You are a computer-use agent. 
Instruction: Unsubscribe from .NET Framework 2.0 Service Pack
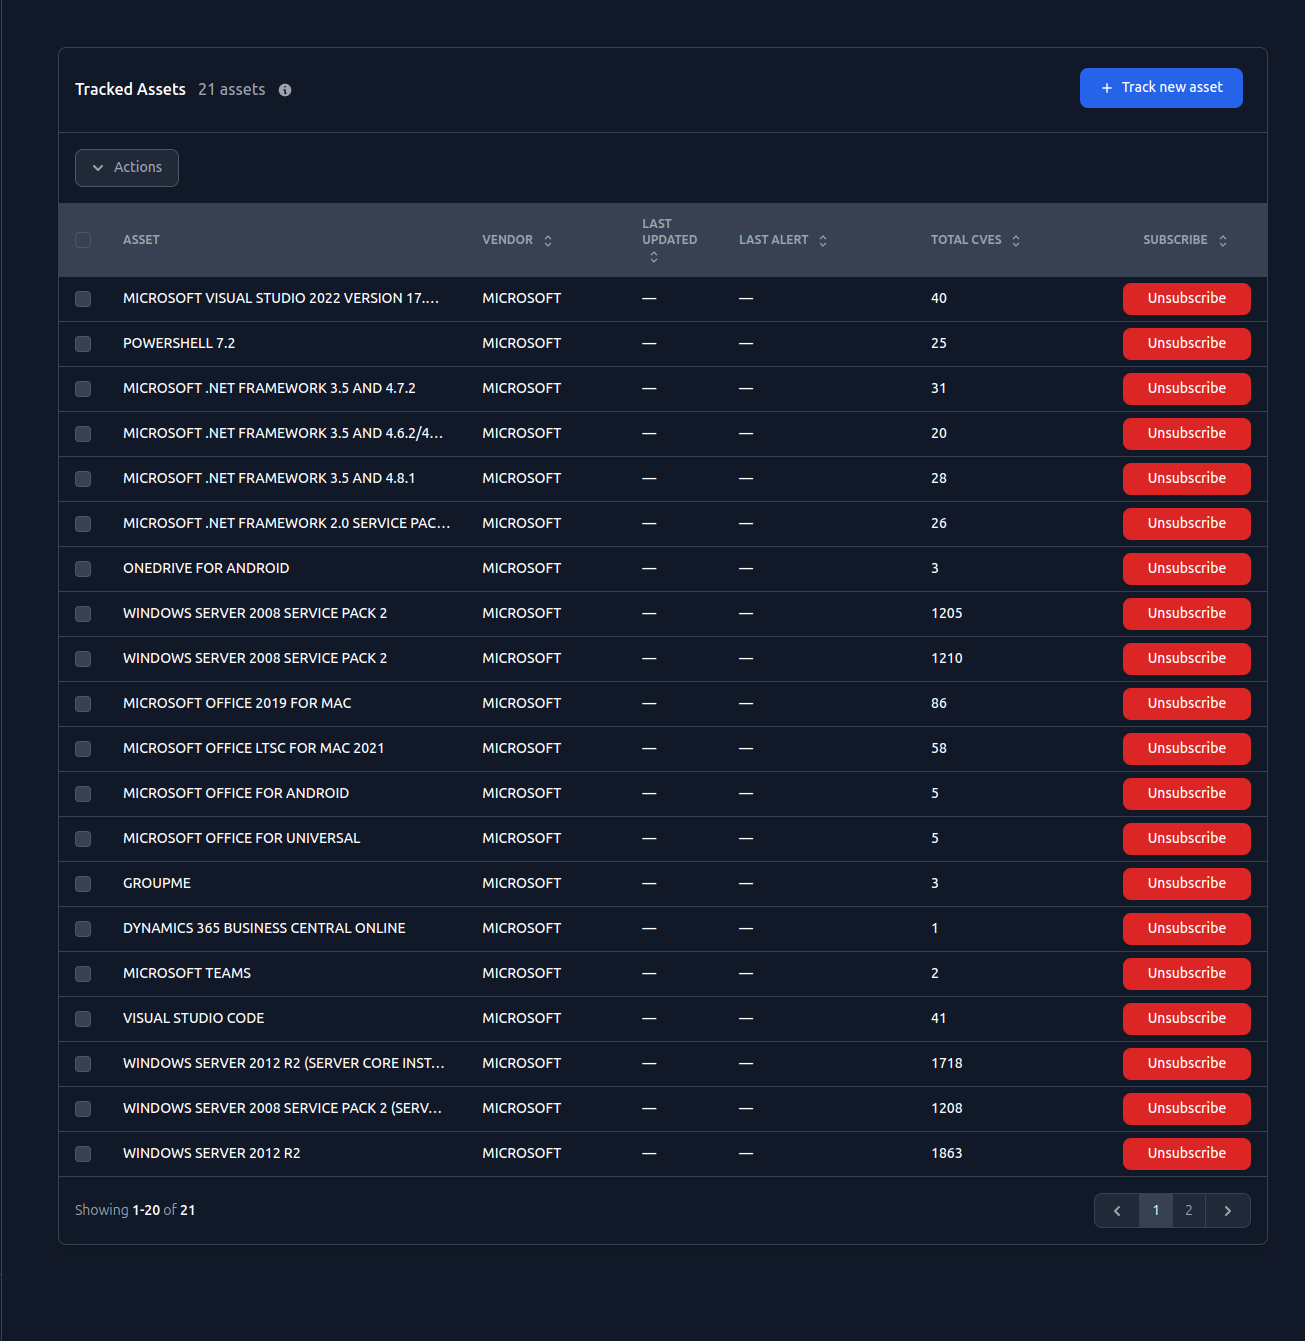pyautogui.click(x=1186, y=524)
